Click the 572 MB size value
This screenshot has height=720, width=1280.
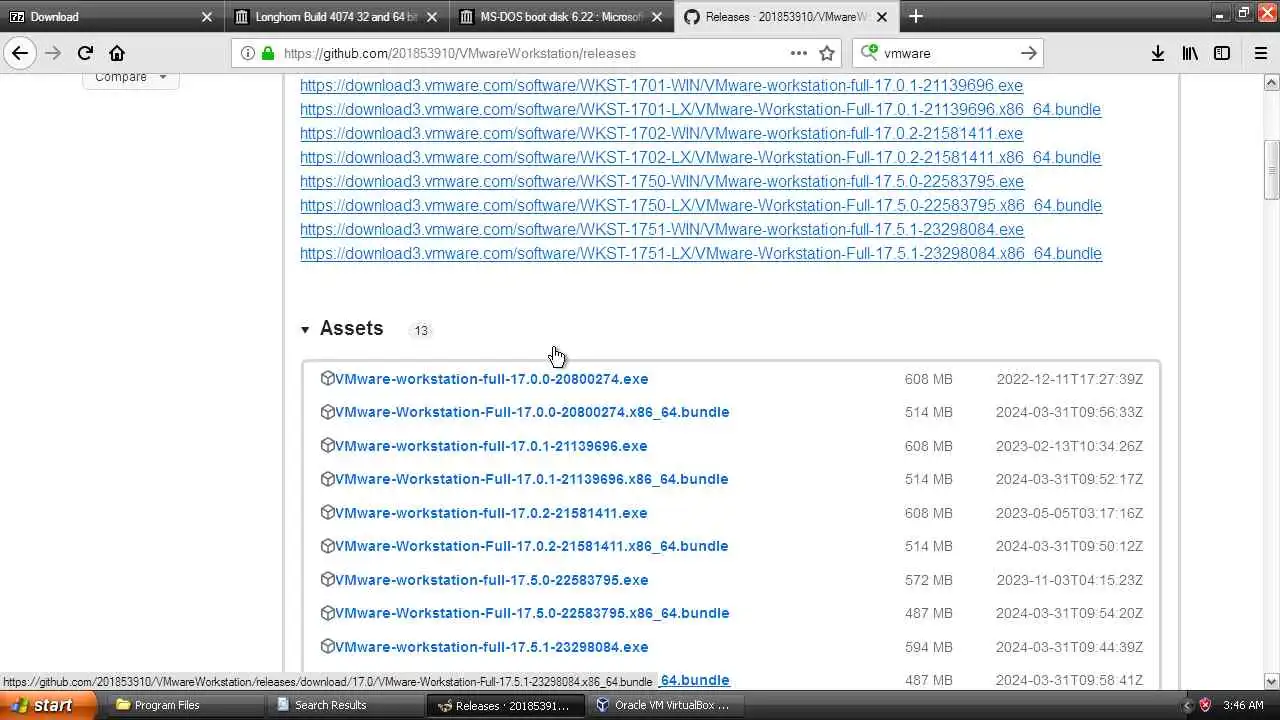click(928, 580)
